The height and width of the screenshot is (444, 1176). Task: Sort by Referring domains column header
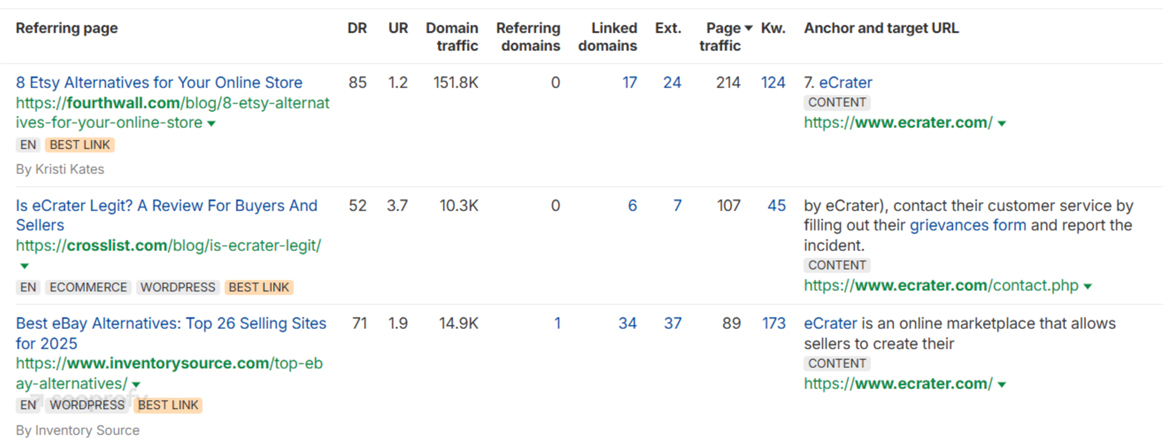point(528,37)
